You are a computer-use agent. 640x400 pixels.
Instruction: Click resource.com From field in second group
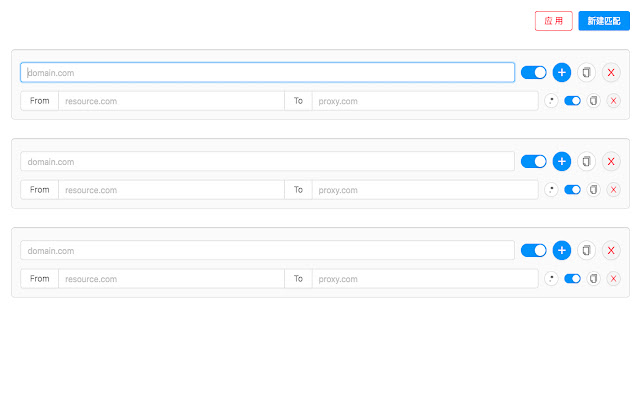tap(171, 190)
